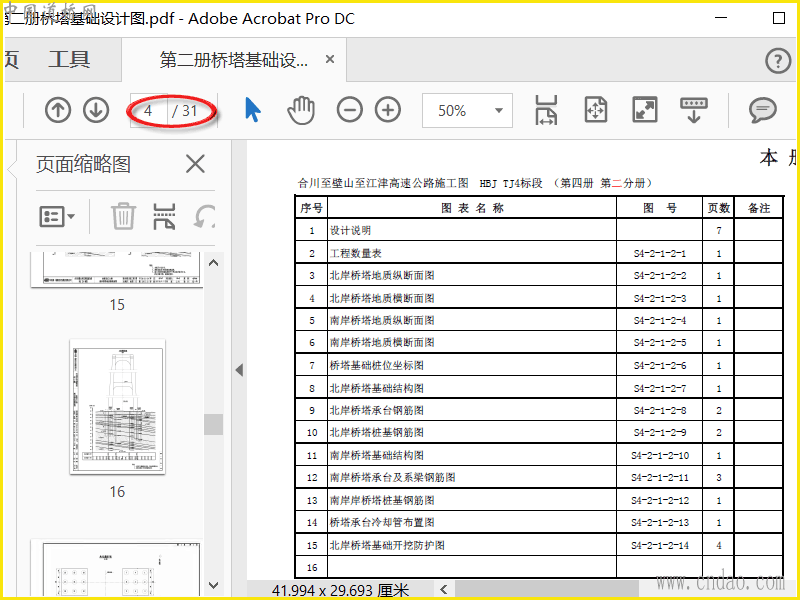800x600 pixels.
Task: Zoom out with the minus icon
Action: click(349, 110)
